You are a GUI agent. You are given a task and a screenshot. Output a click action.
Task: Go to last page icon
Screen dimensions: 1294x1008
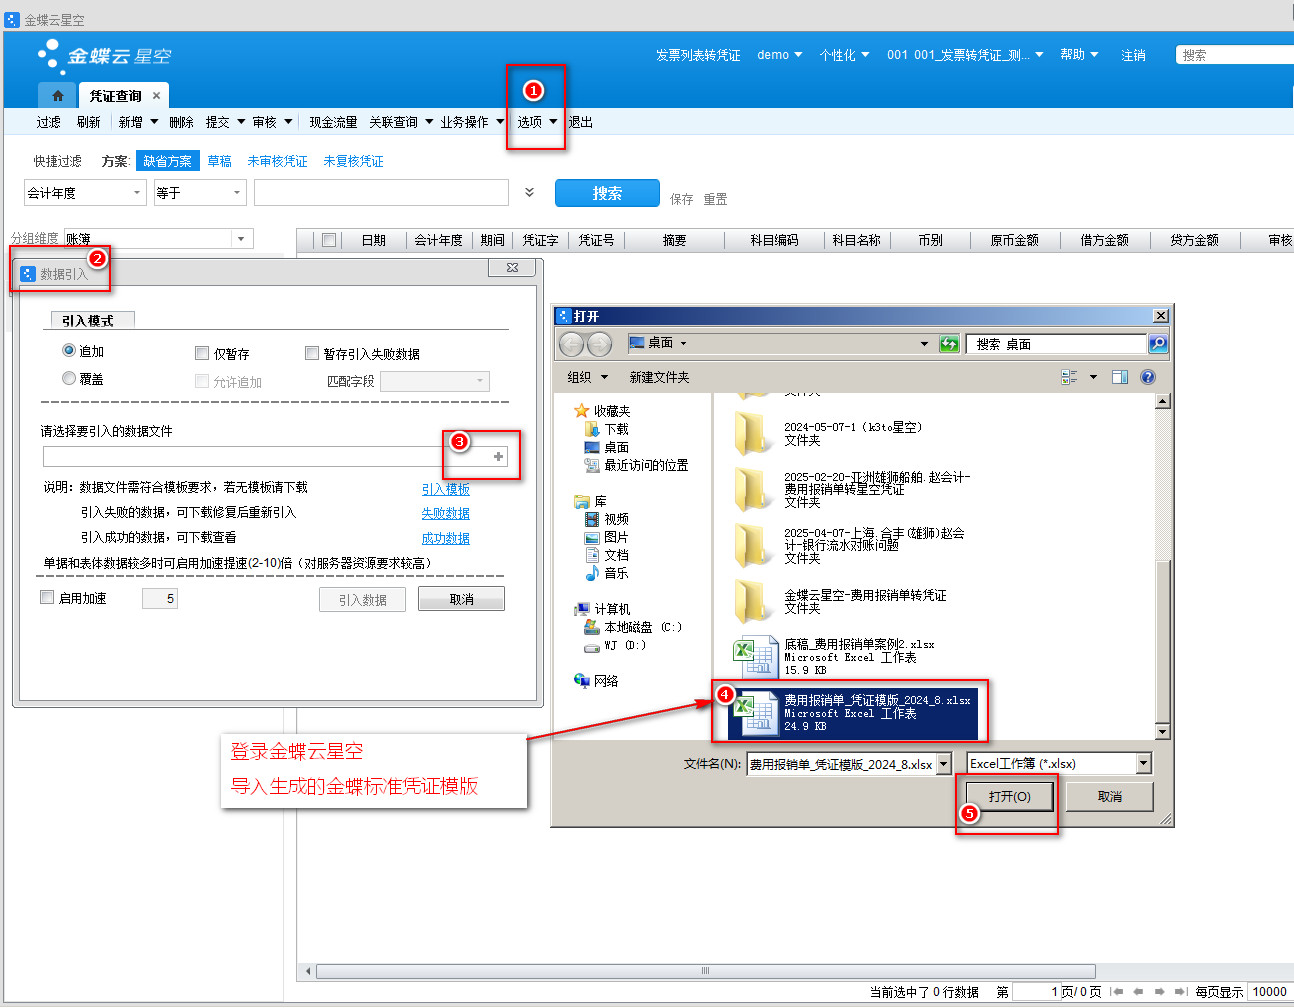pyautogui.click(x=1180, y=992)
